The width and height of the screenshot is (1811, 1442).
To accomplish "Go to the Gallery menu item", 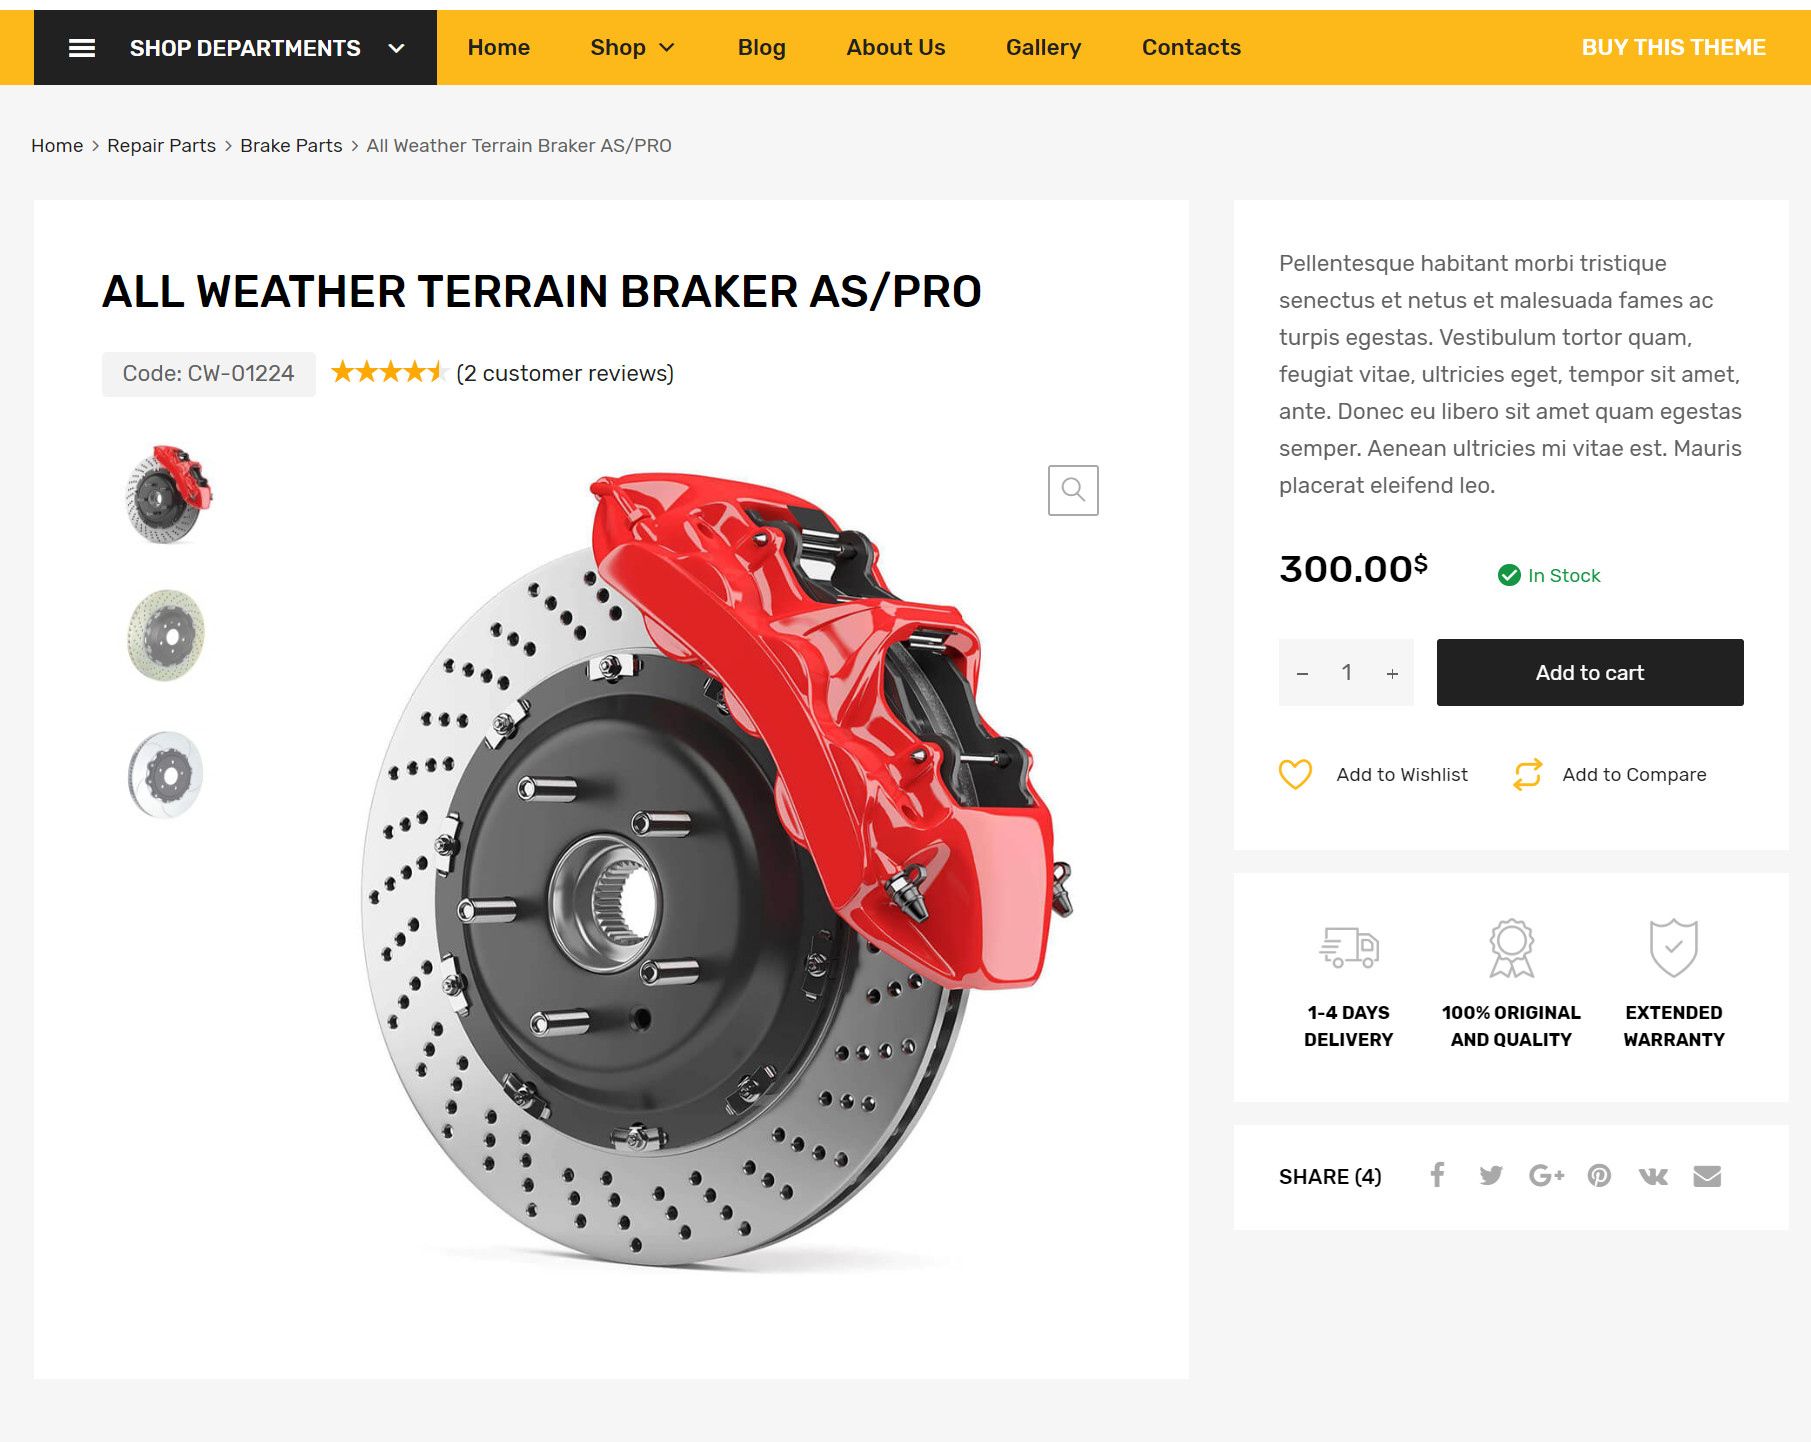I will 1043,47.
